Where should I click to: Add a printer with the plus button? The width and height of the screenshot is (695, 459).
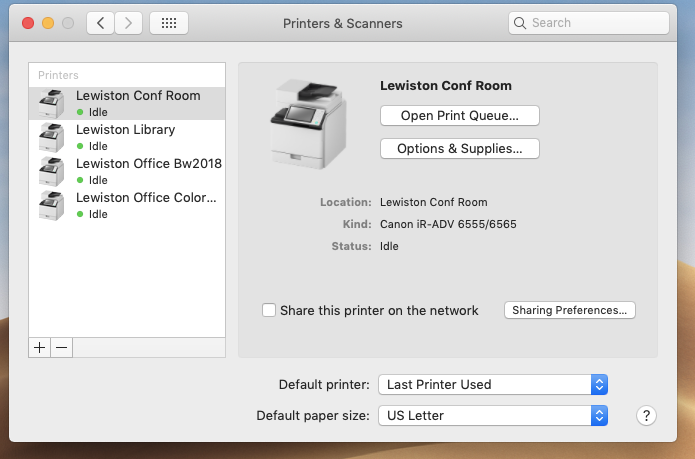tap(39, 348)
